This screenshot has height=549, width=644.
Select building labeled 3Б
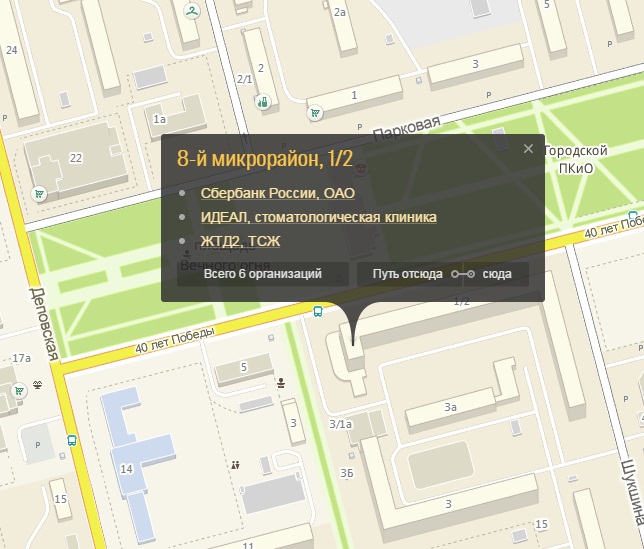coord(347,473)
